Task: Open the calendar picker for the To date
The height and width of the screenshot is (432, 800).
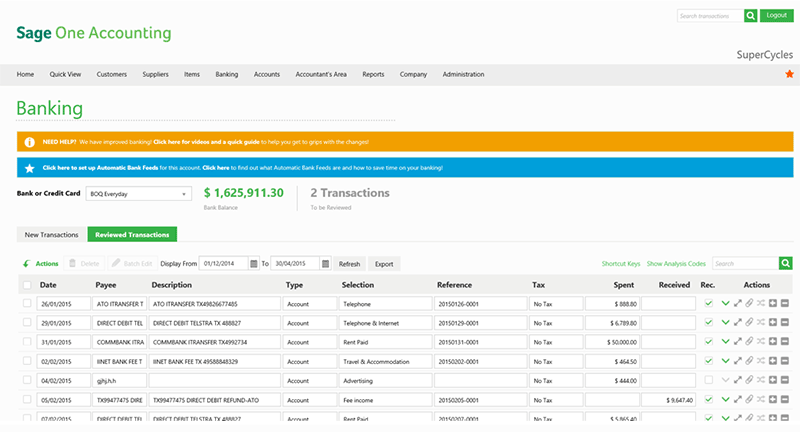Action: point(326,264)
